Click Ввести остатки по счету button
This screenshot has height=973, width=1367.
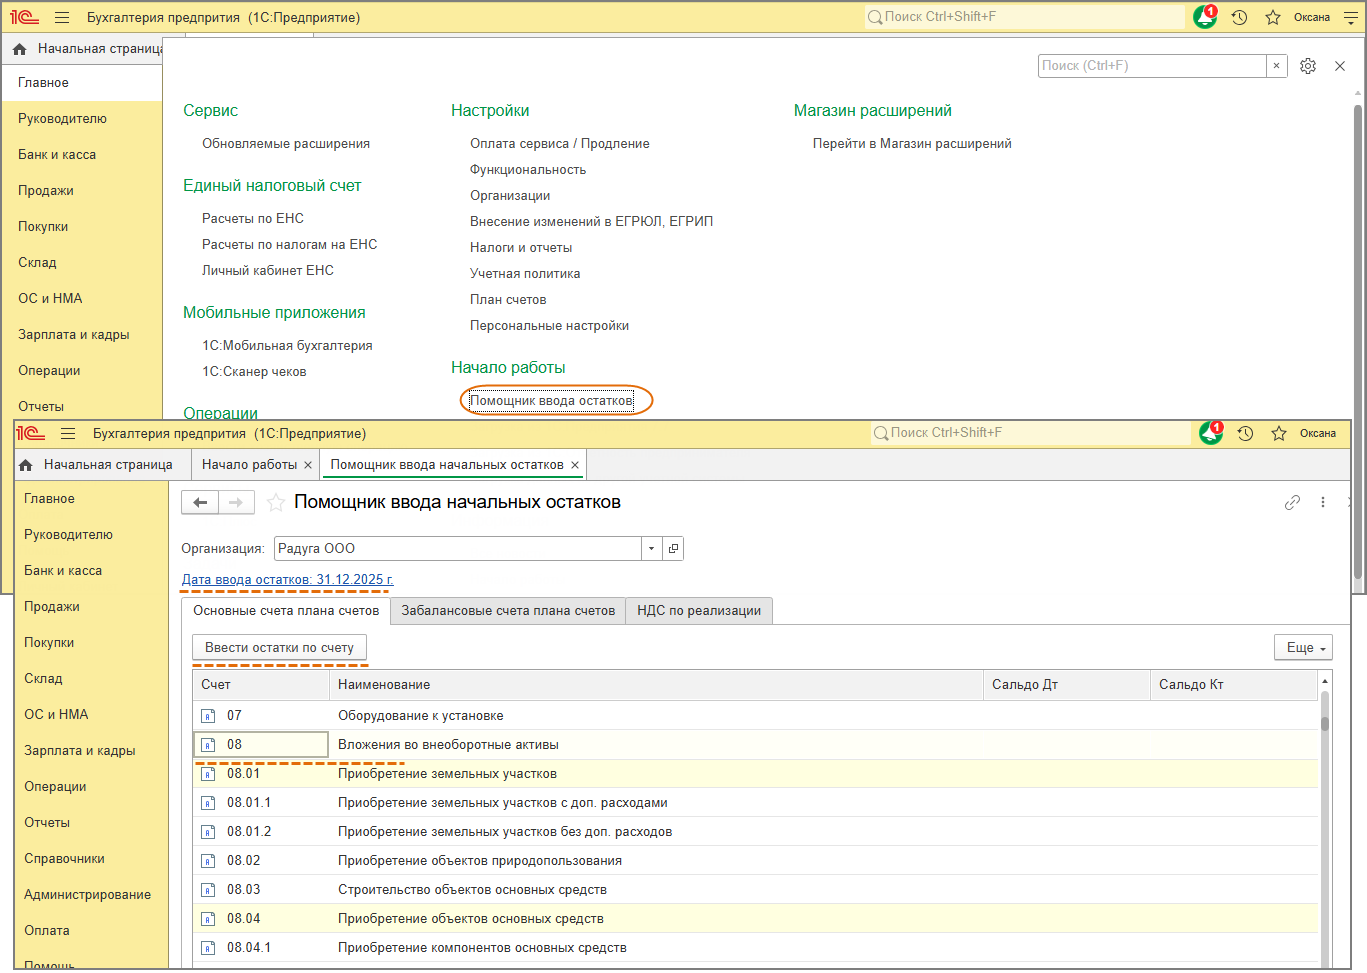(x=279, y=648)
